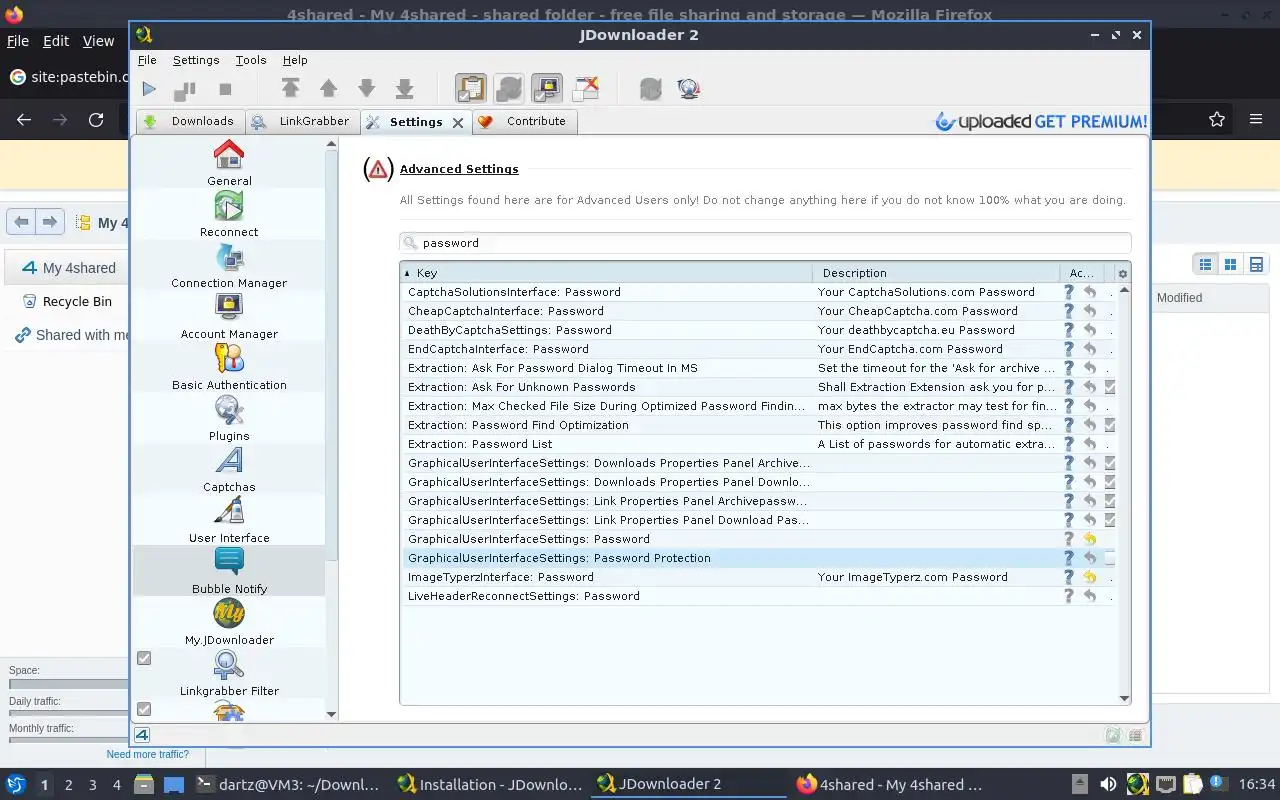This screenshot has width=1280, height=800.
Task: Open the table column settings gear
Action: click(1122, 273)
